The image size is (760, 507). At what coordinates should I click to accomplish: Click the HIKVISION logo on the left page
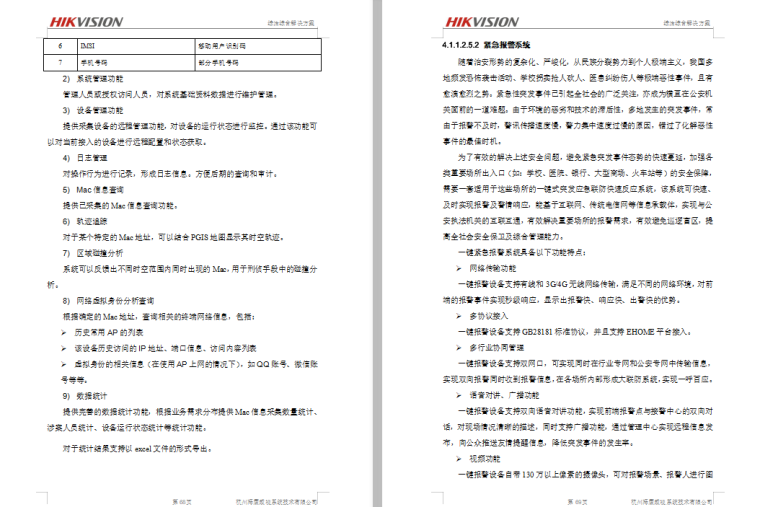coord(84,22)
